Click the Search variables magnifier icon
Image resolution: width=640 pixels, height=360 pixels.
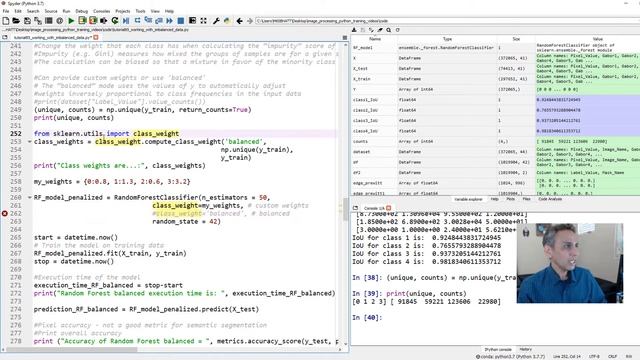[x=389, y=30]
